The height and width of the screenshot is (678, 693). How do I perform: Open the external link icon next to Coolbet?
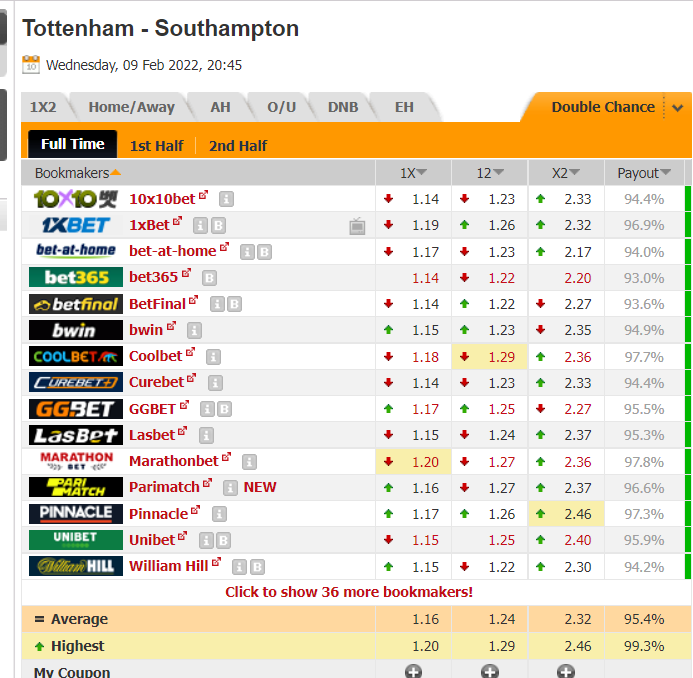point(190,352)
